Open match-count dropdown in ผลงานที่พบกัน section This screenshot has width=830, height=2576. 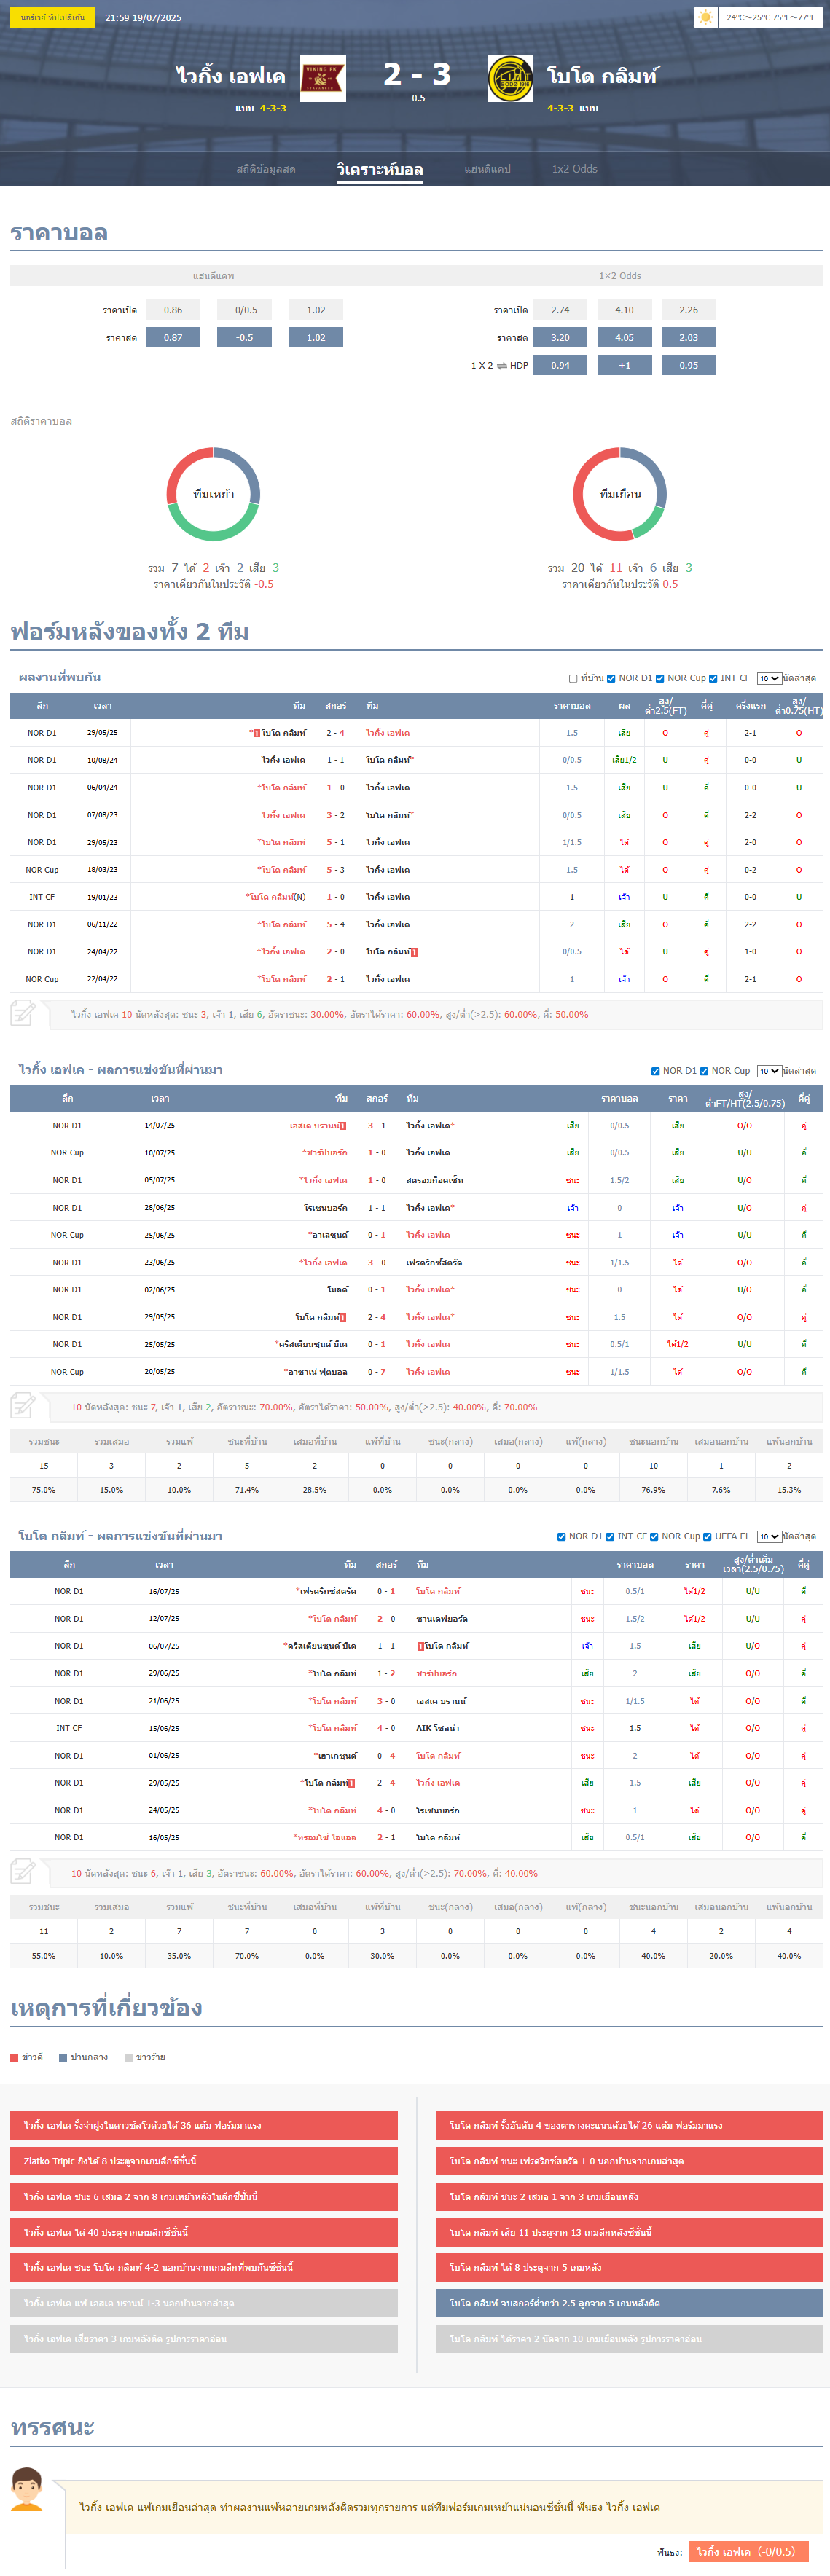click(x=769, y=678)
